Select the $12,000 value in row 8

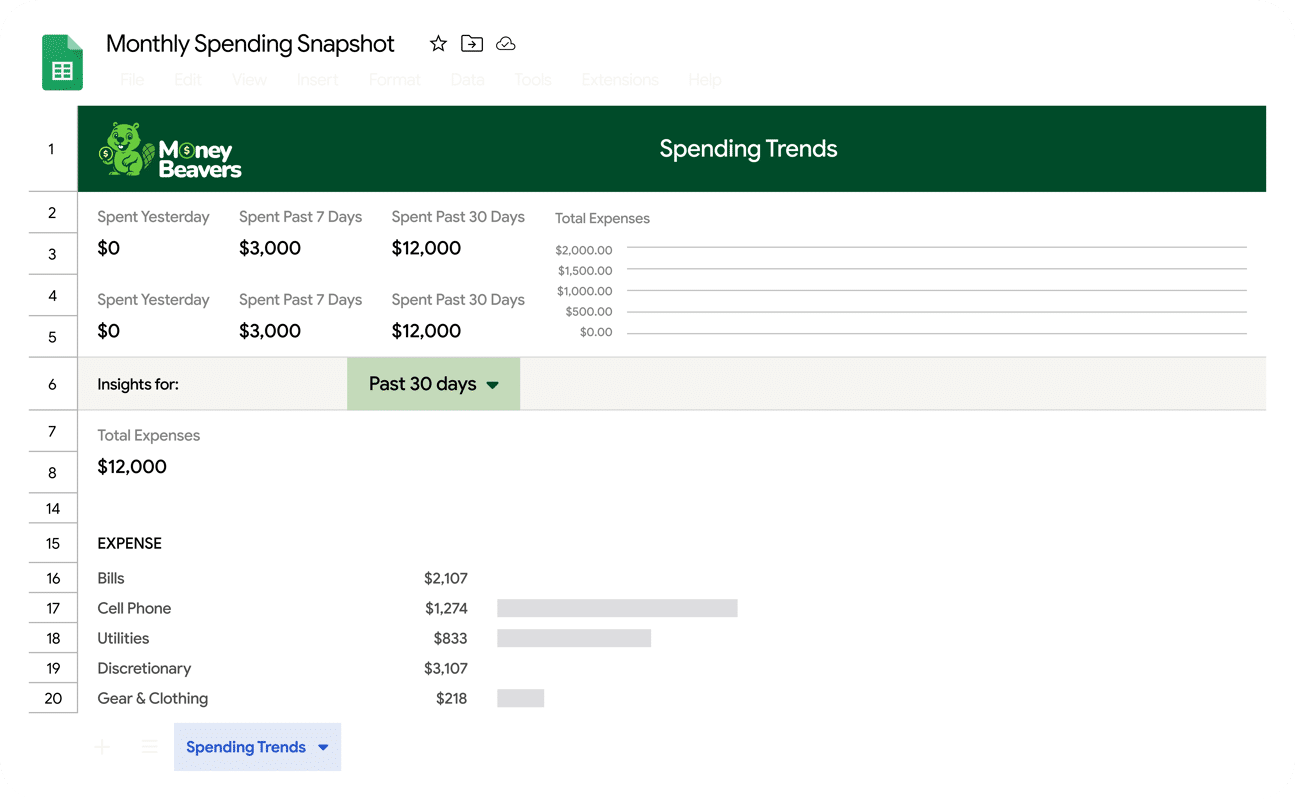(132, 466)
